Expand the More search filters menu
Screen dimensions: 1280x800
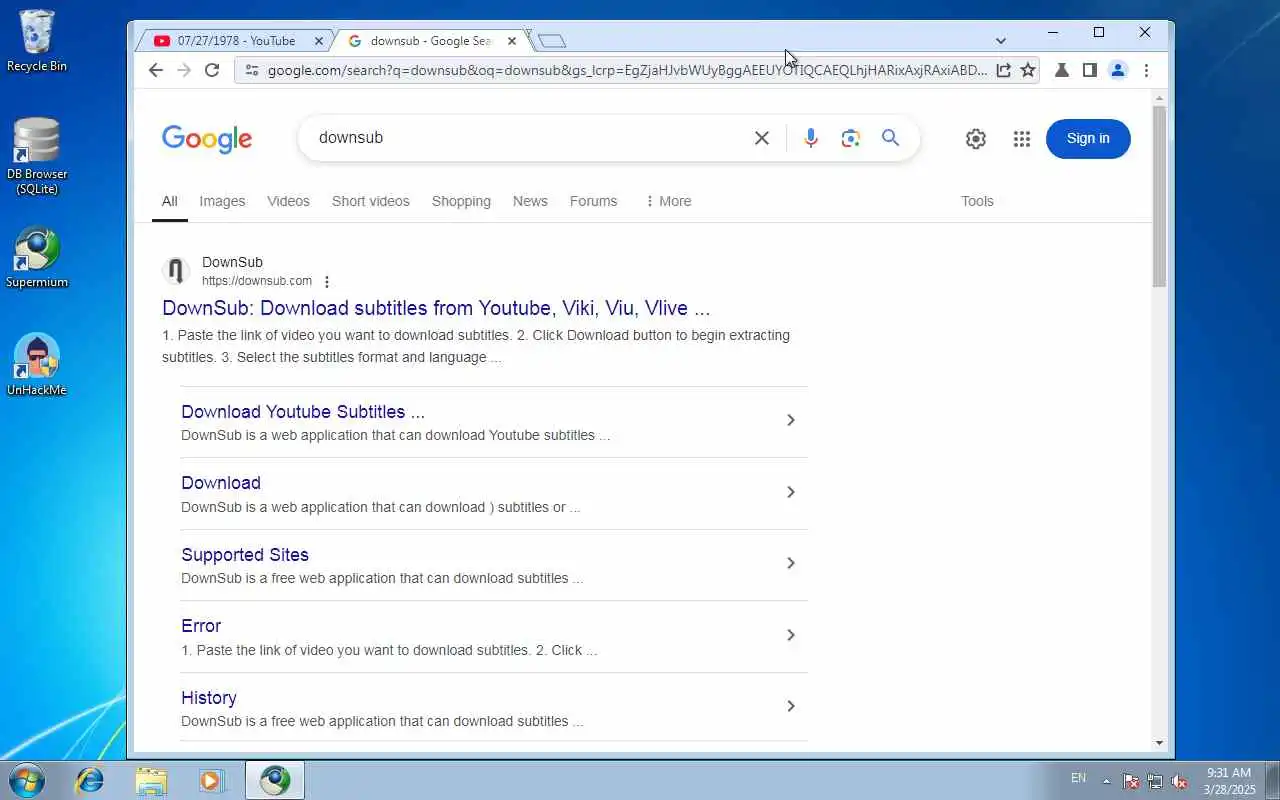668,201
